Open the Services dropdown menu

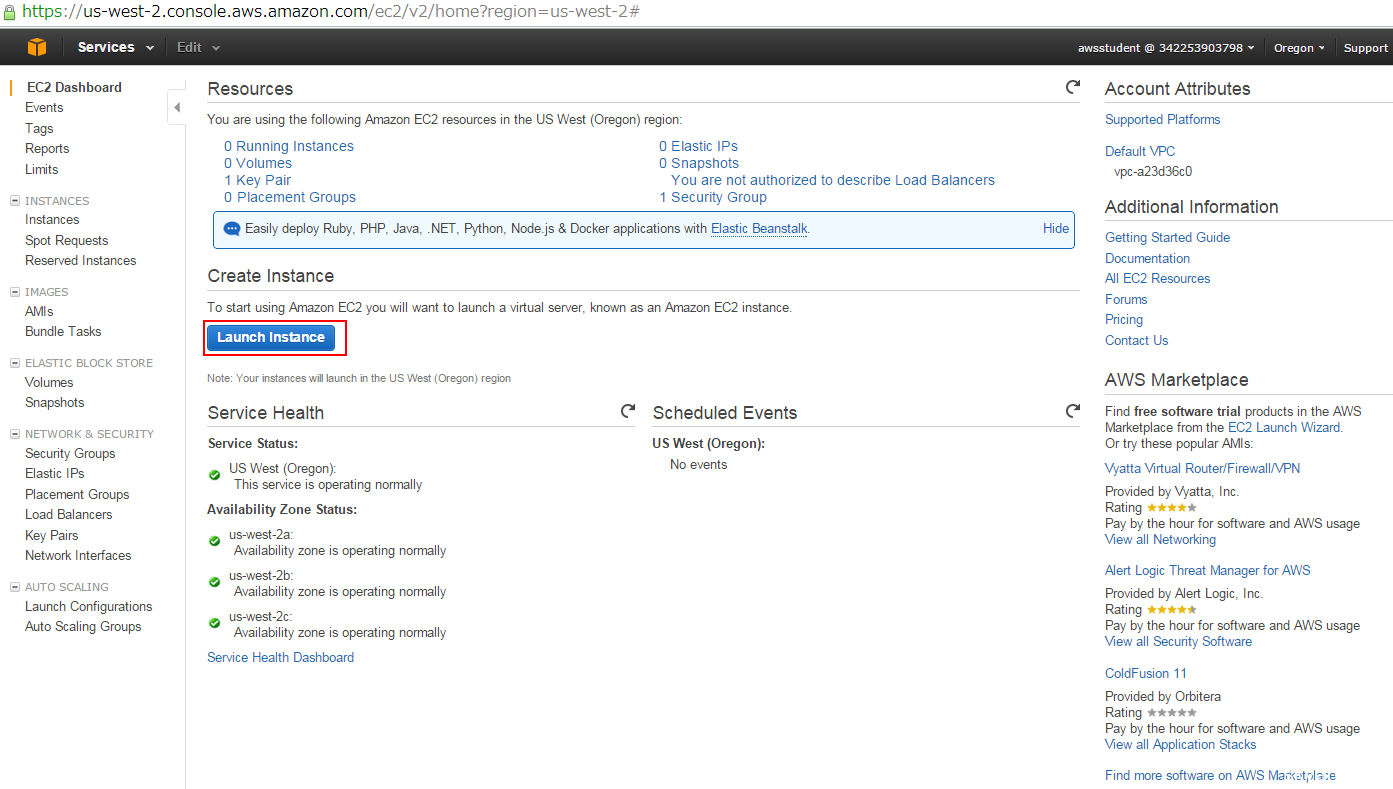click(x=115, y=47)
